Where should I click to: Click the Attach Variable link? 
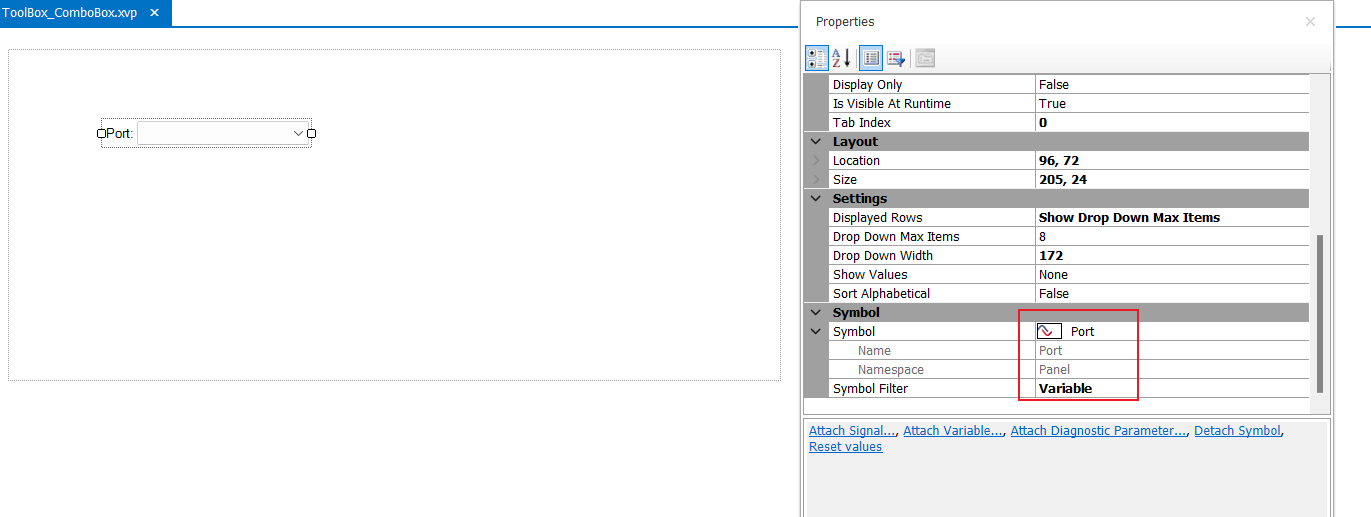click(954, 431)
